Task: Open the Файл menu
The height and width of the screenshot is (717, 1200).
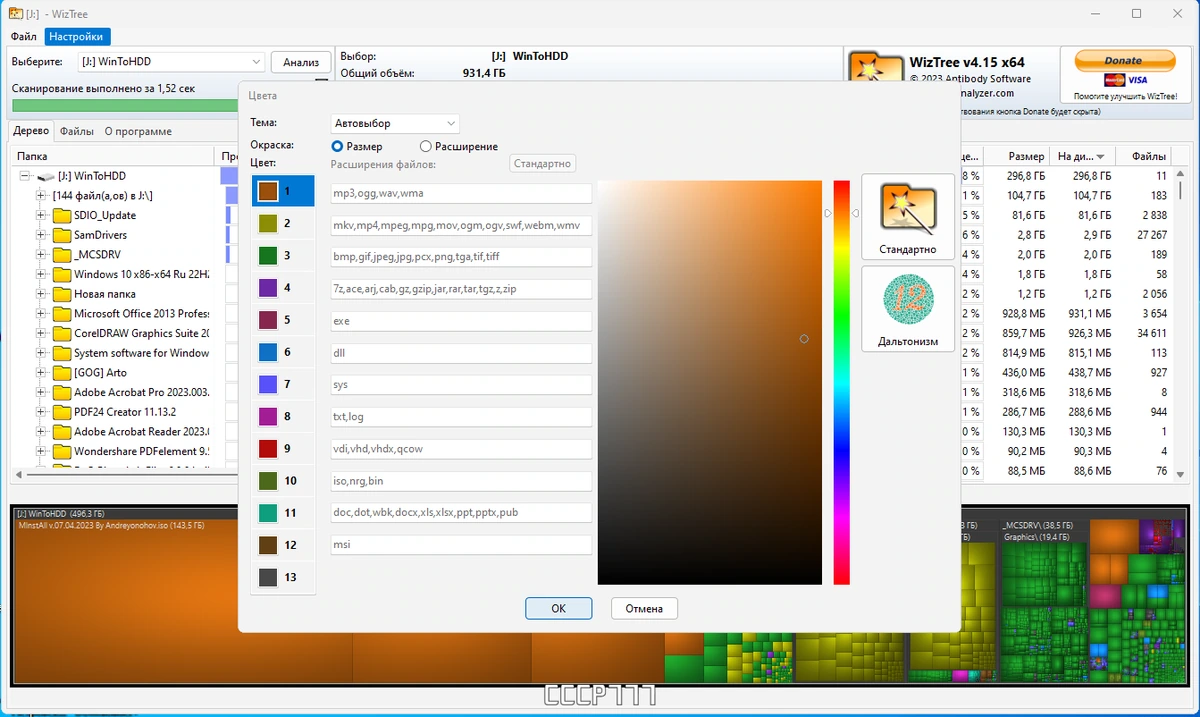Action: (x=24, y=37)
